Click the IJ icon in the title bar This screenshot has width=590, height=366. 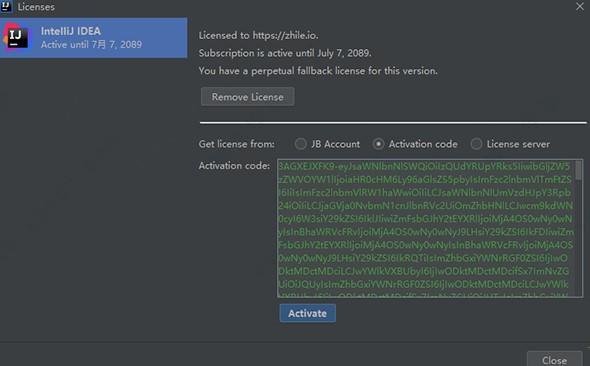6,6
